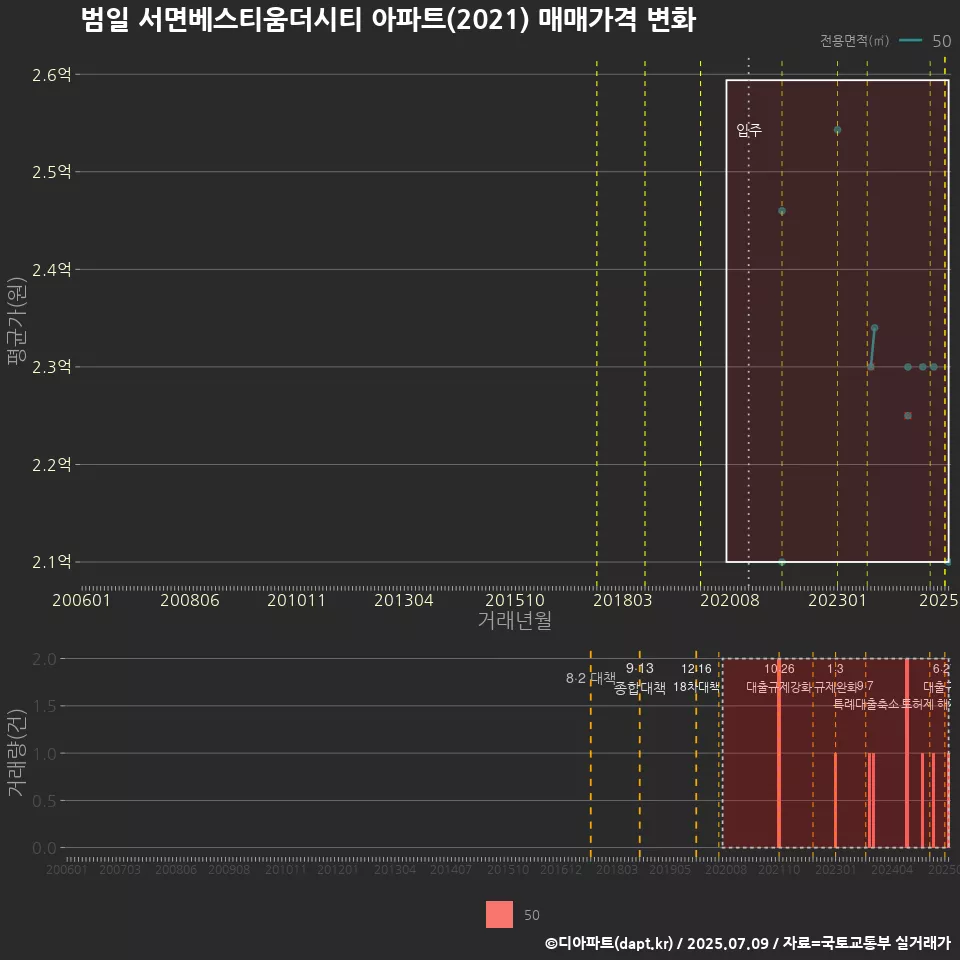
Task: Click the '2.0' label on the volume axis
Action: (43, 659)
